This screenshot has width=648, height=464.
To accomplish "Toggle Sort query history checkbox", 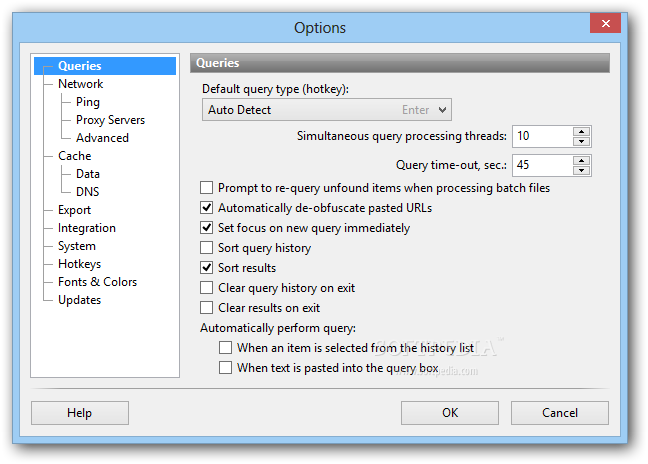I will coord(207,247).
